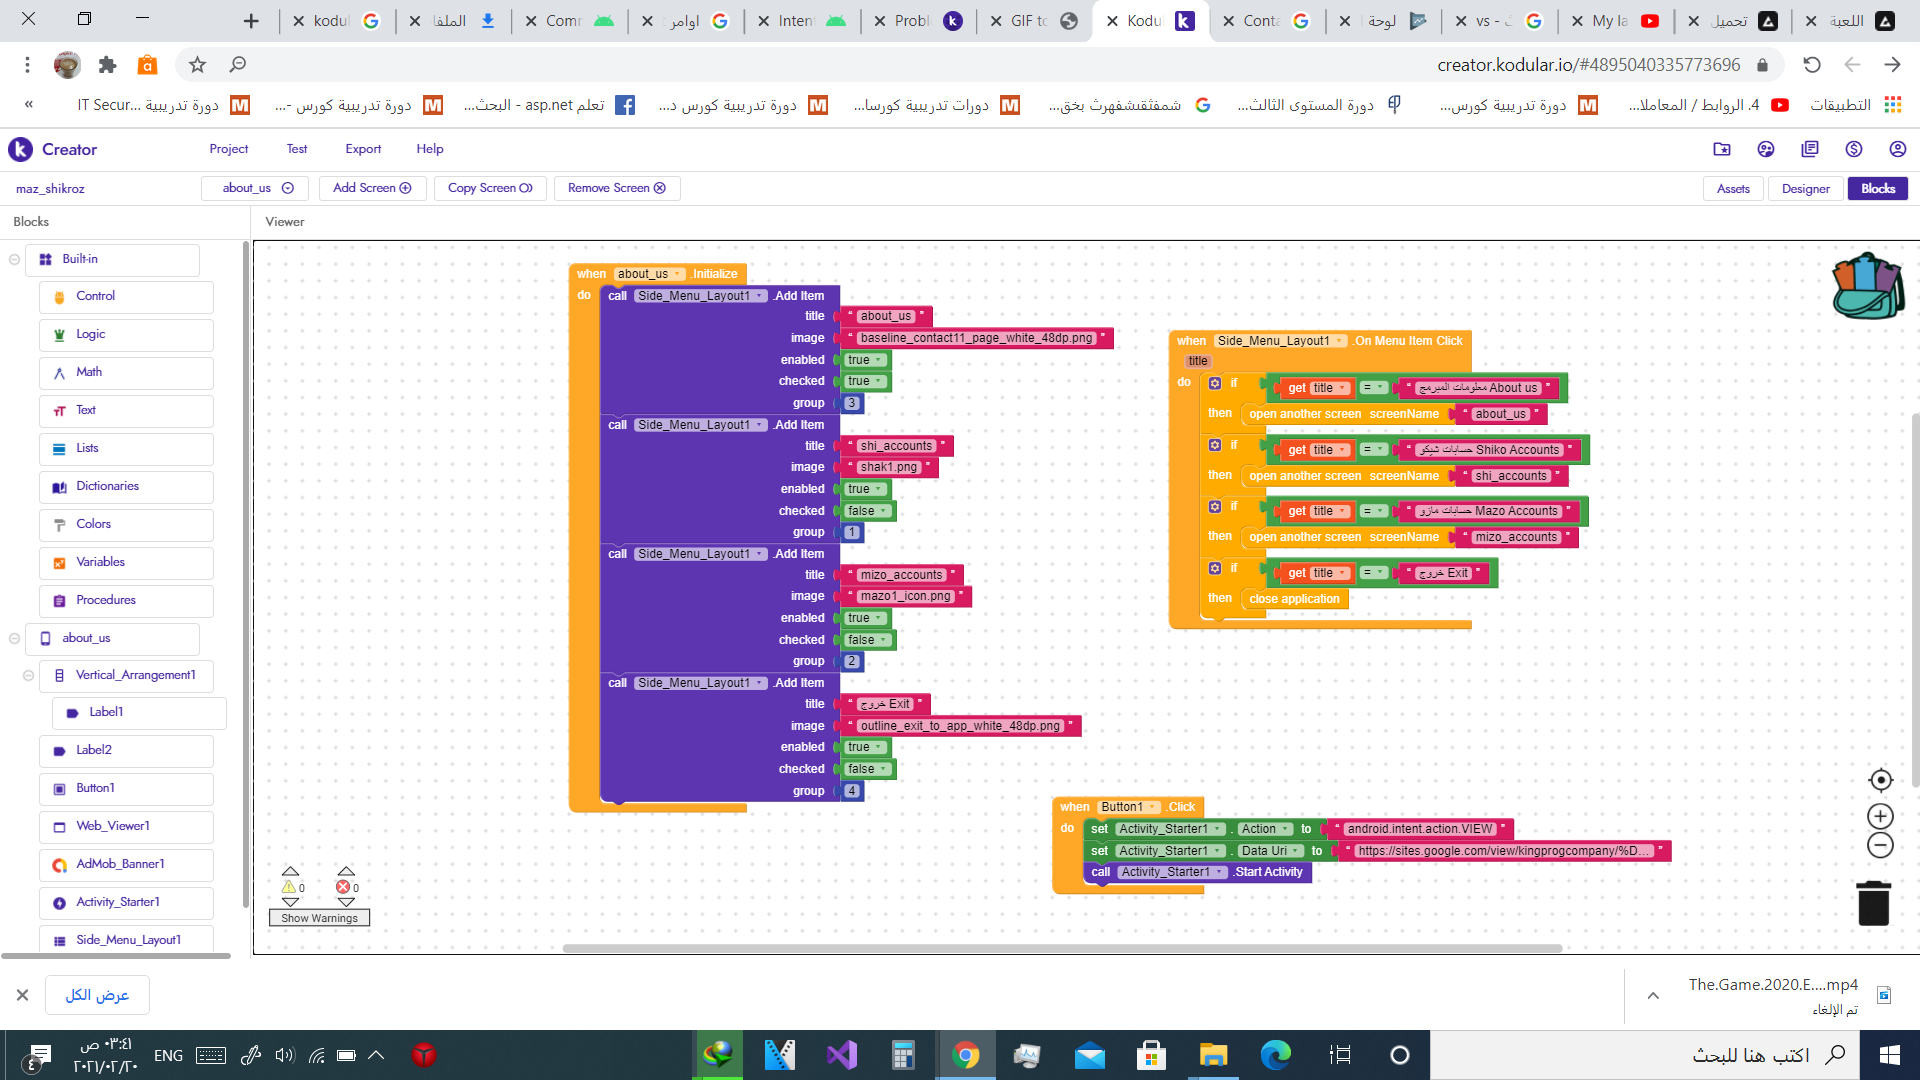Zoom in with the plus icon
The width and height of the screenshot is (1920, 1080).
[x=1880, y=816]
